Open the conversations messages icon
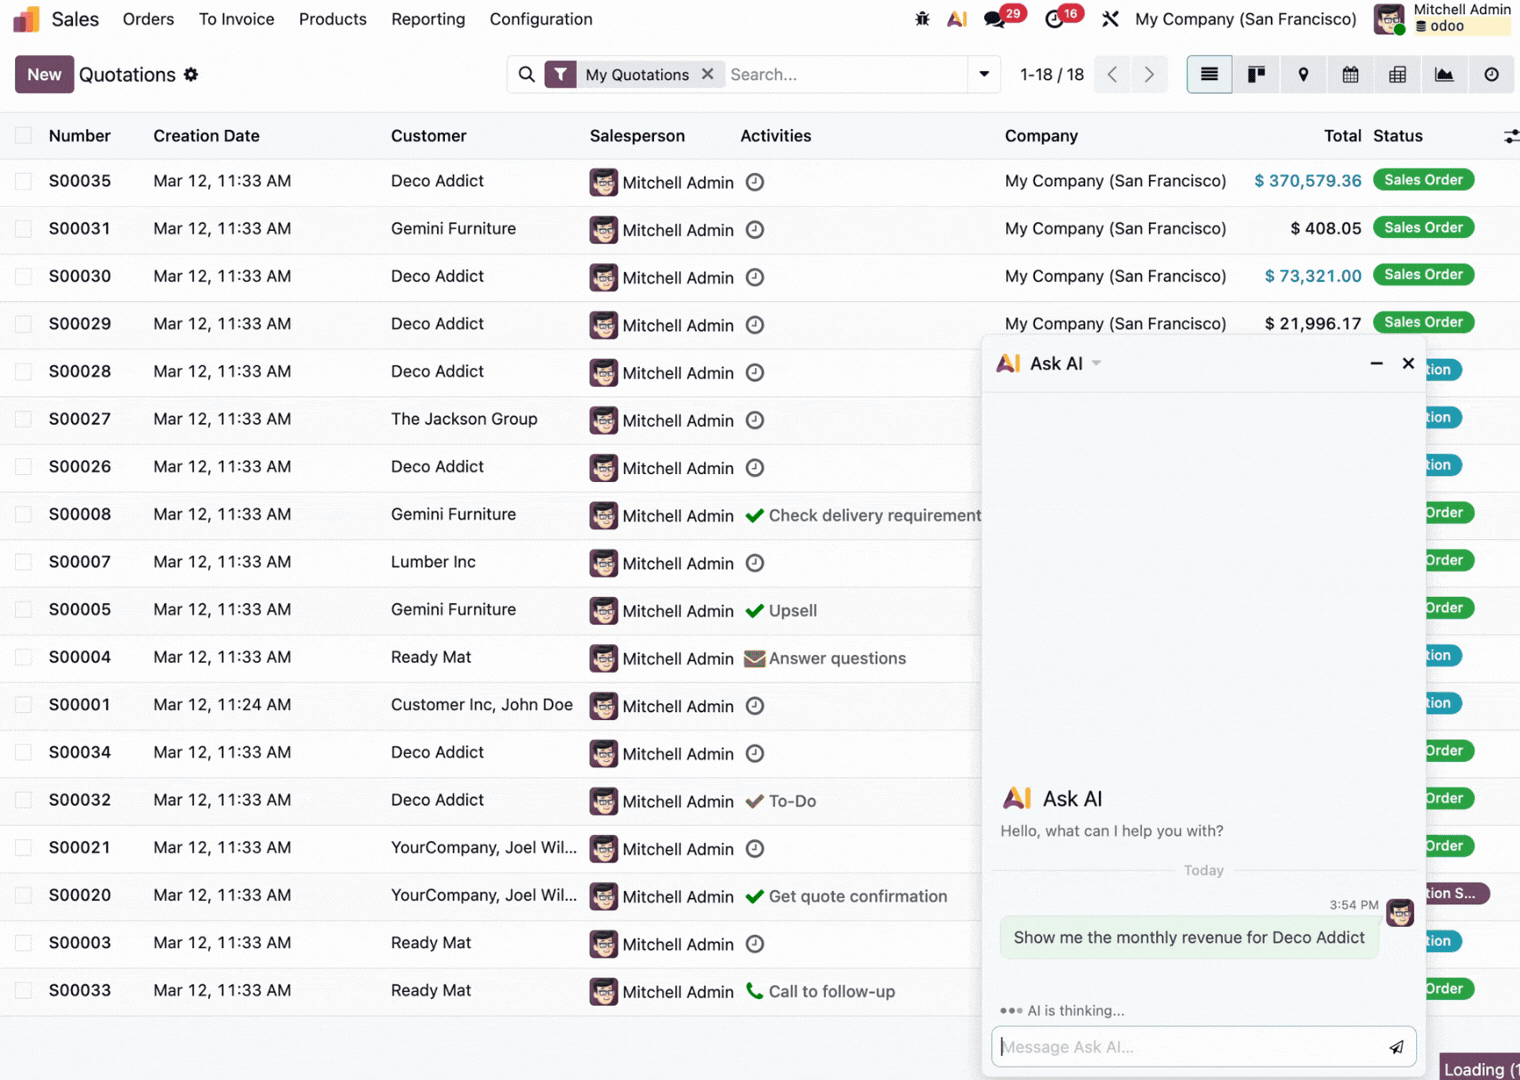 coord(994,19)
